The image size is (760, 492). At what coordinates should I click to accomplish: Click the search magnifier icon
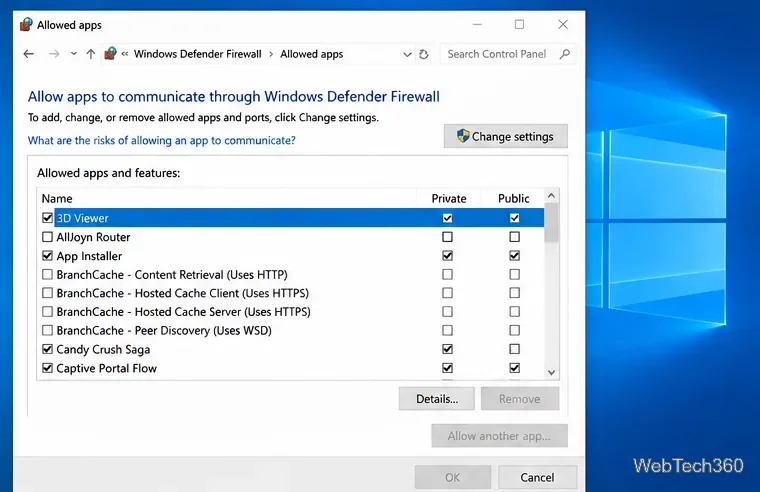point(564,54)
